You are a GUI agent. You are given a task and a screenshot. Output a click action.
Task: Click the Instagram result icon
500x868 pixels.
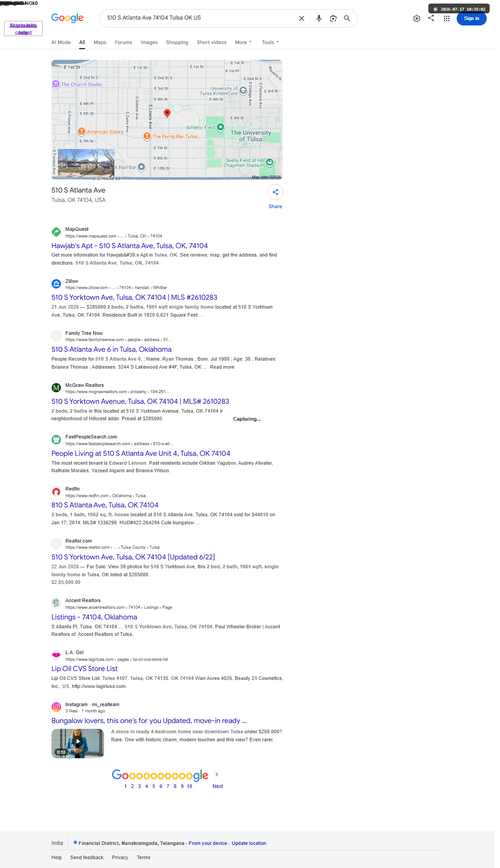[x=56, y=707]
